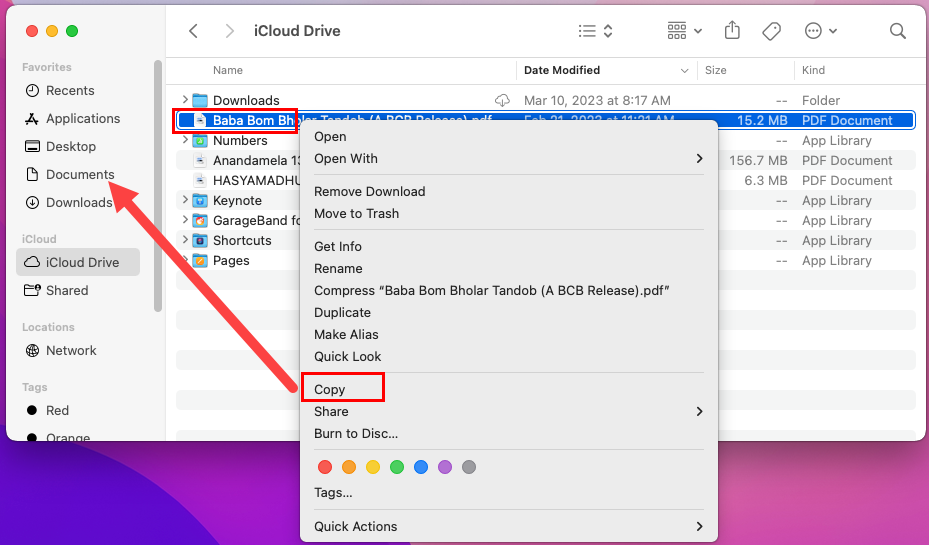Click the sidebar scrollbar

158,185
